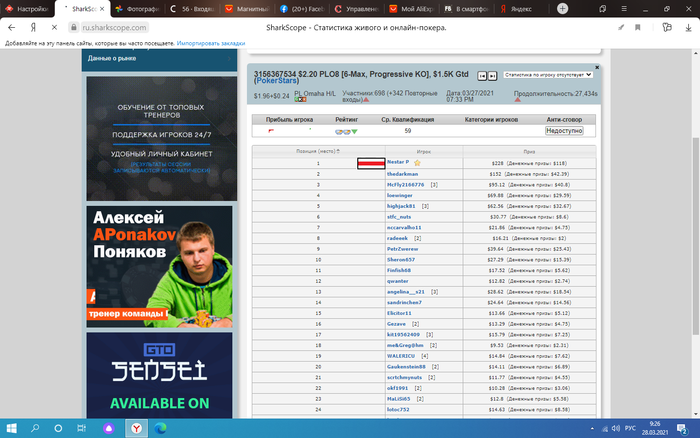Switch to the Фотографии tab

138,8
